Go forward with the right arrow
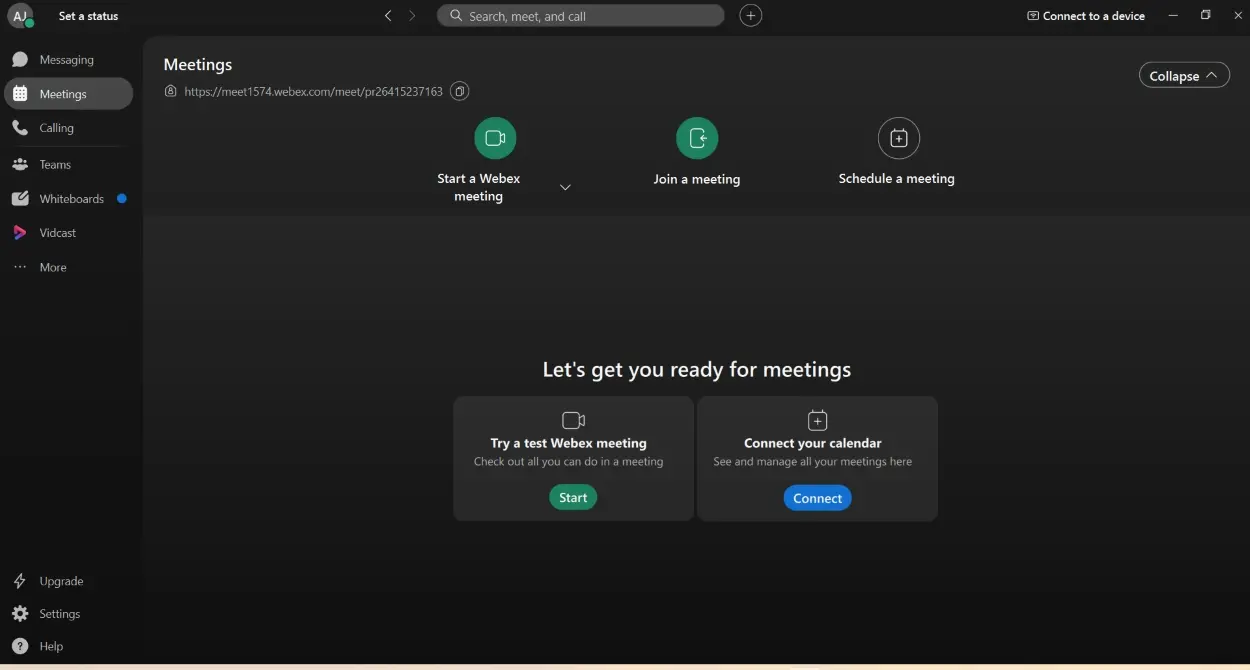 412,16
